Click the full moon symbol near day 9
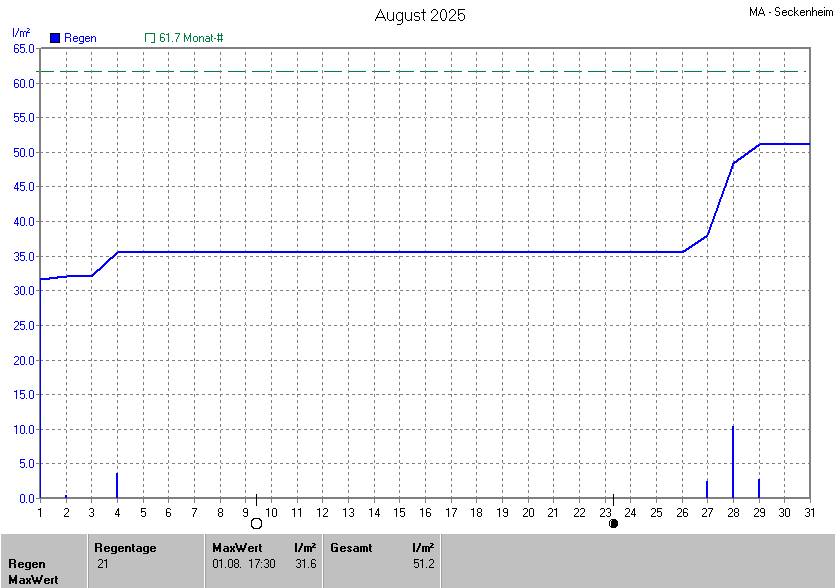The height and width of the screenshot is (588, 835). coord(256,523)
